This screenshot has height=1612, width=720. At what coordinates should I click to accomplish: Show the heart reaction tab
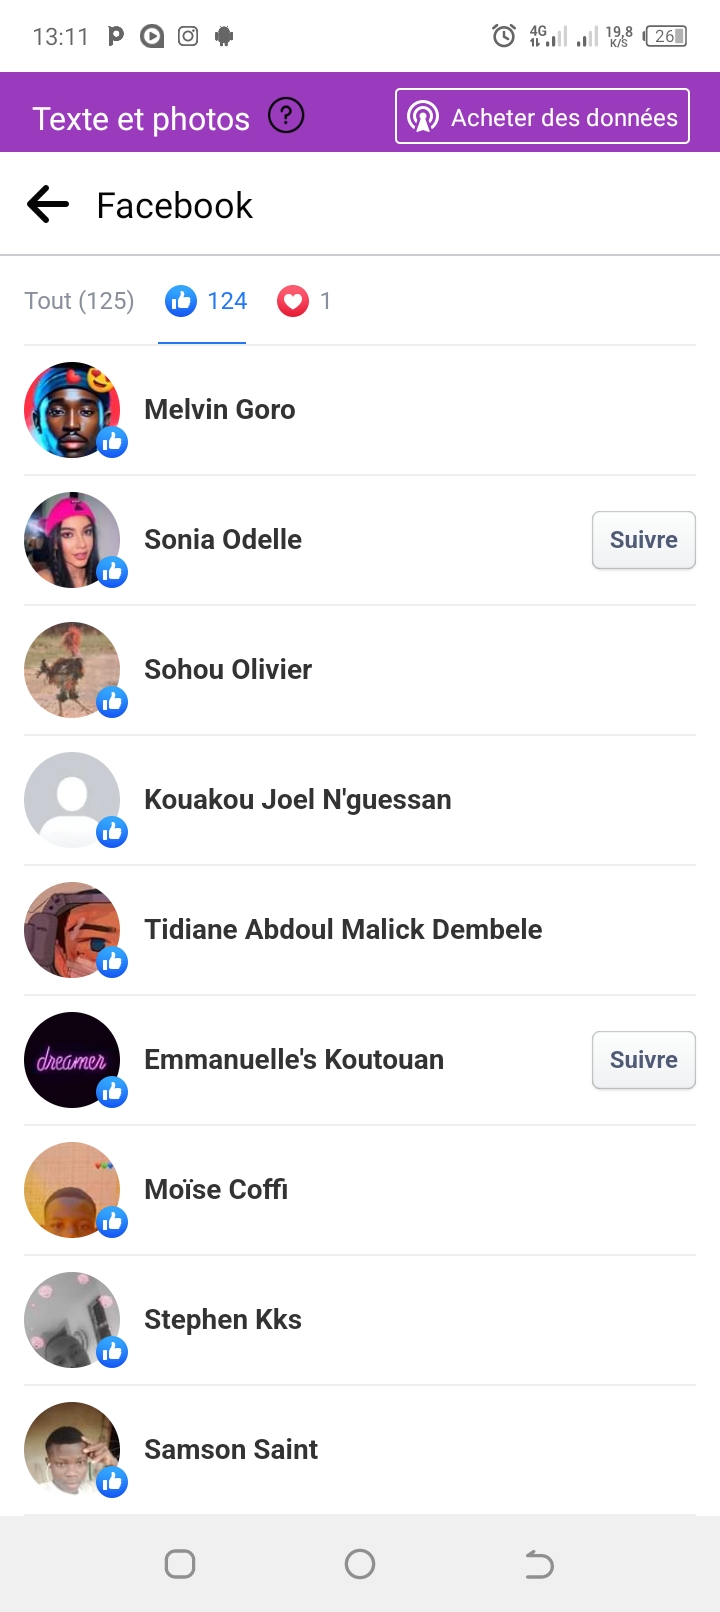(304, 301)
